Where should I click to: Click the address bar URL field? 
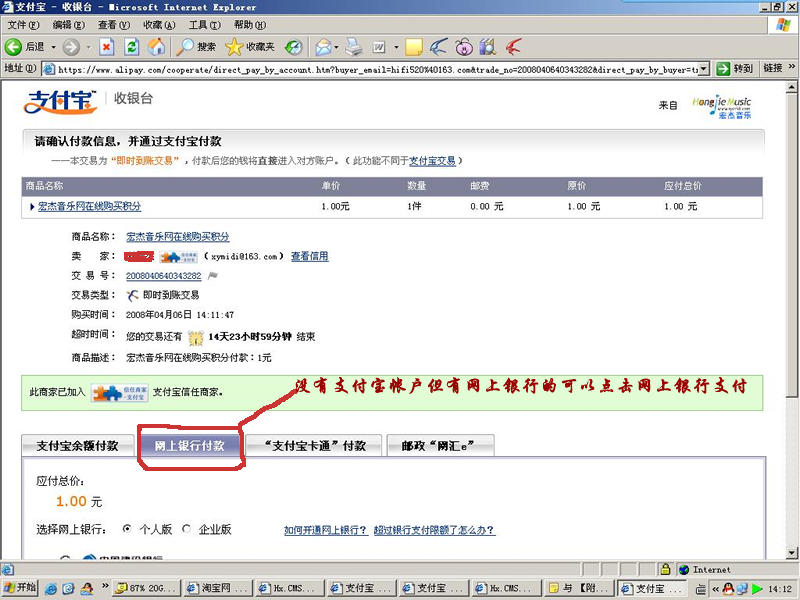[378, 69]
